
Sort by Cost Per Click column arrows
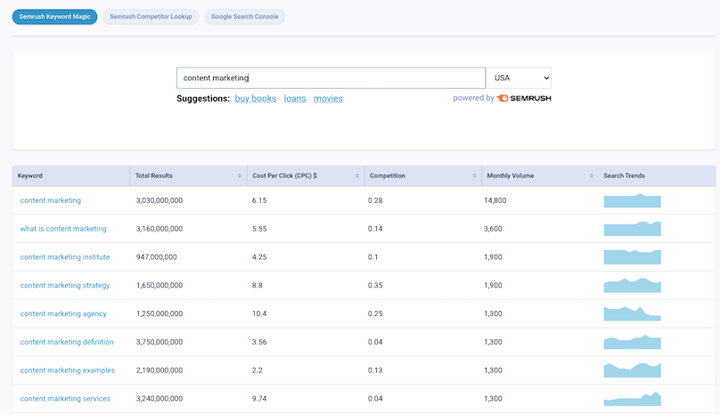[x=357, y=176]
